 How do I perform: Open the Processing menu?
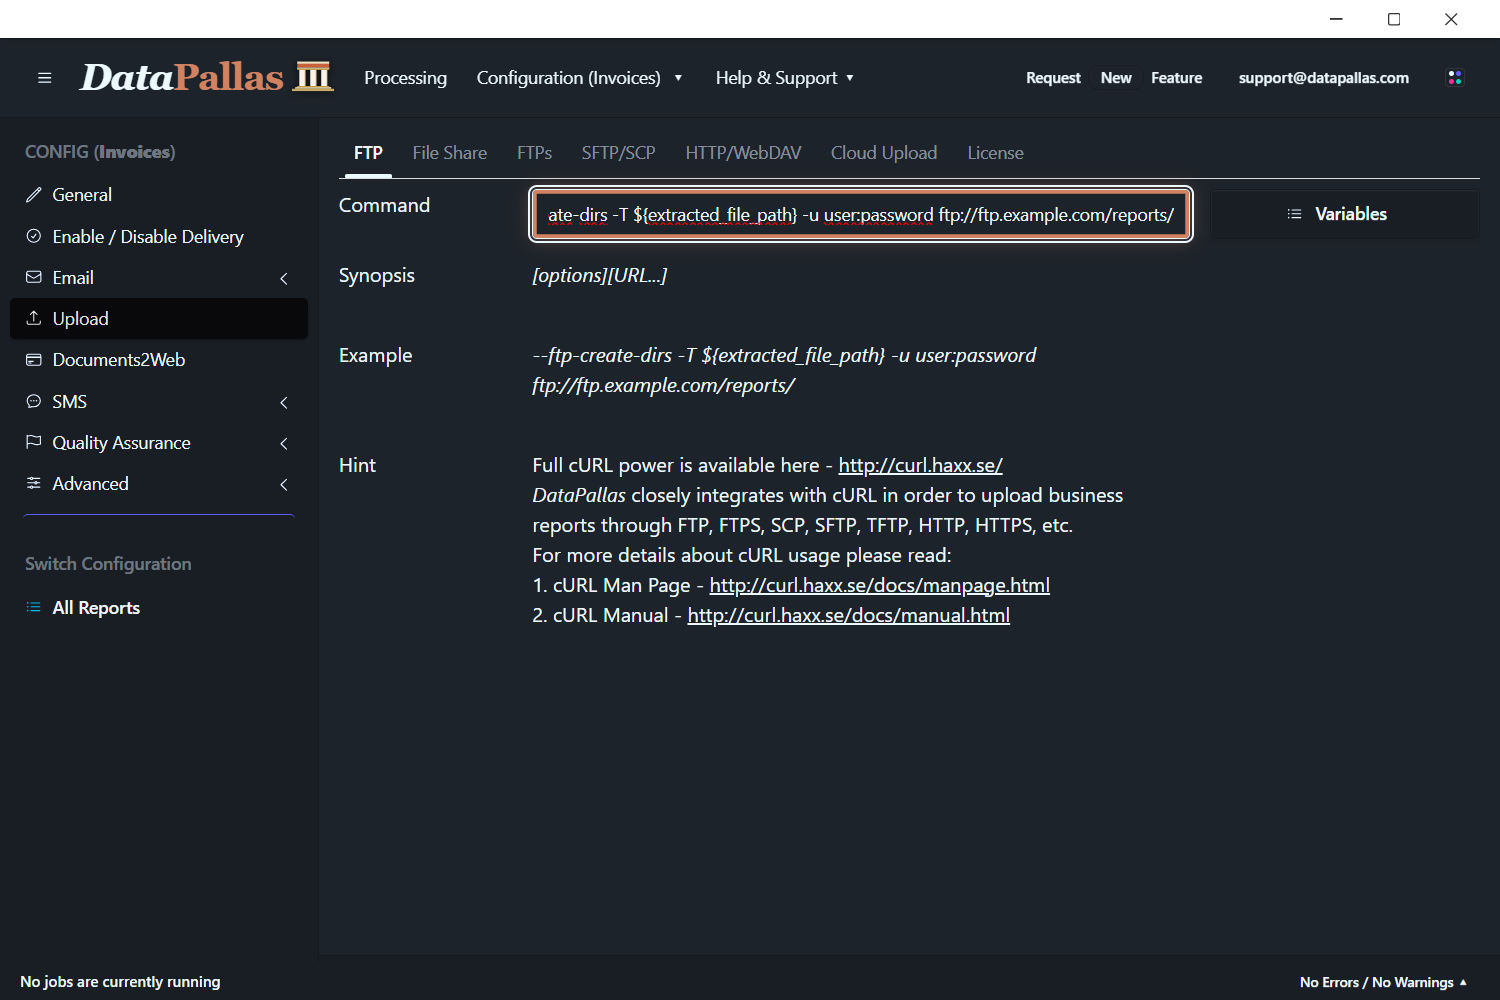click(x=405, y=78)
